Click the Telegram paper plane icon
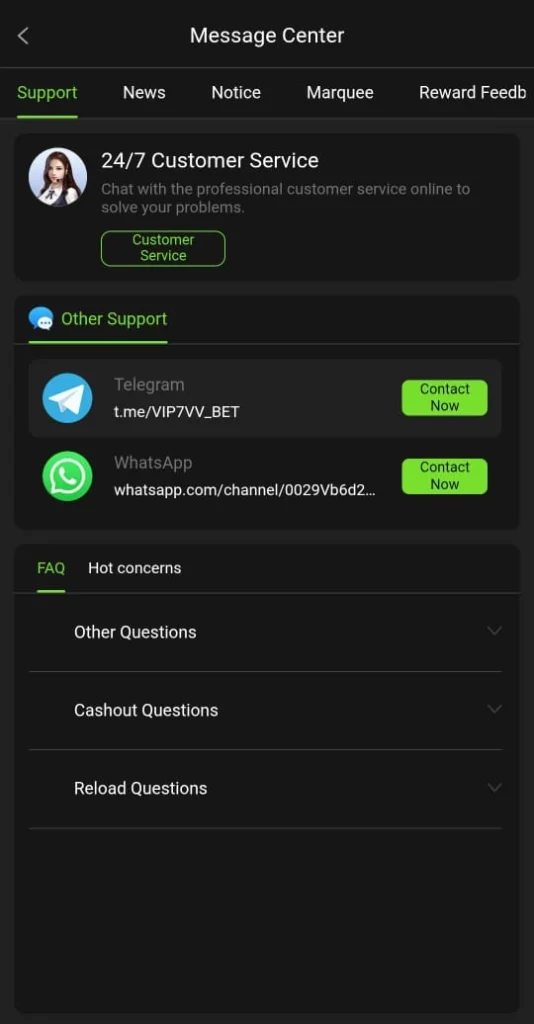Image resolution: width=534 pixels, height=1024 pixels. click(x=67, y=398)
